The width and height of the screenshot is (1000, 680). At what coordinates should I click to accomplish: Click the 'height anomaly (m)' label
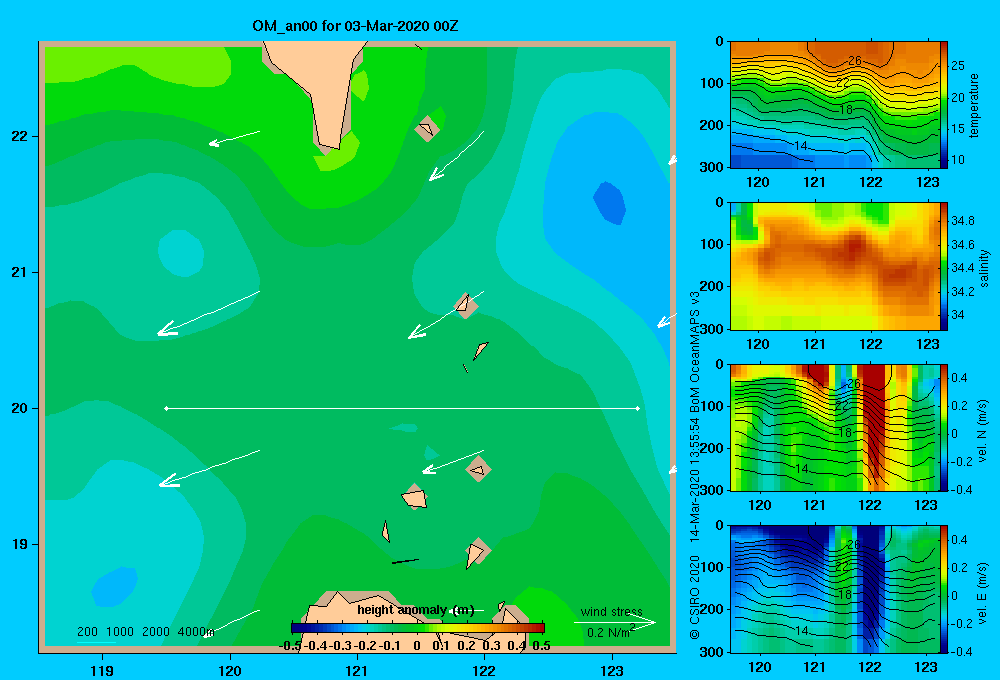pos(416,610)
